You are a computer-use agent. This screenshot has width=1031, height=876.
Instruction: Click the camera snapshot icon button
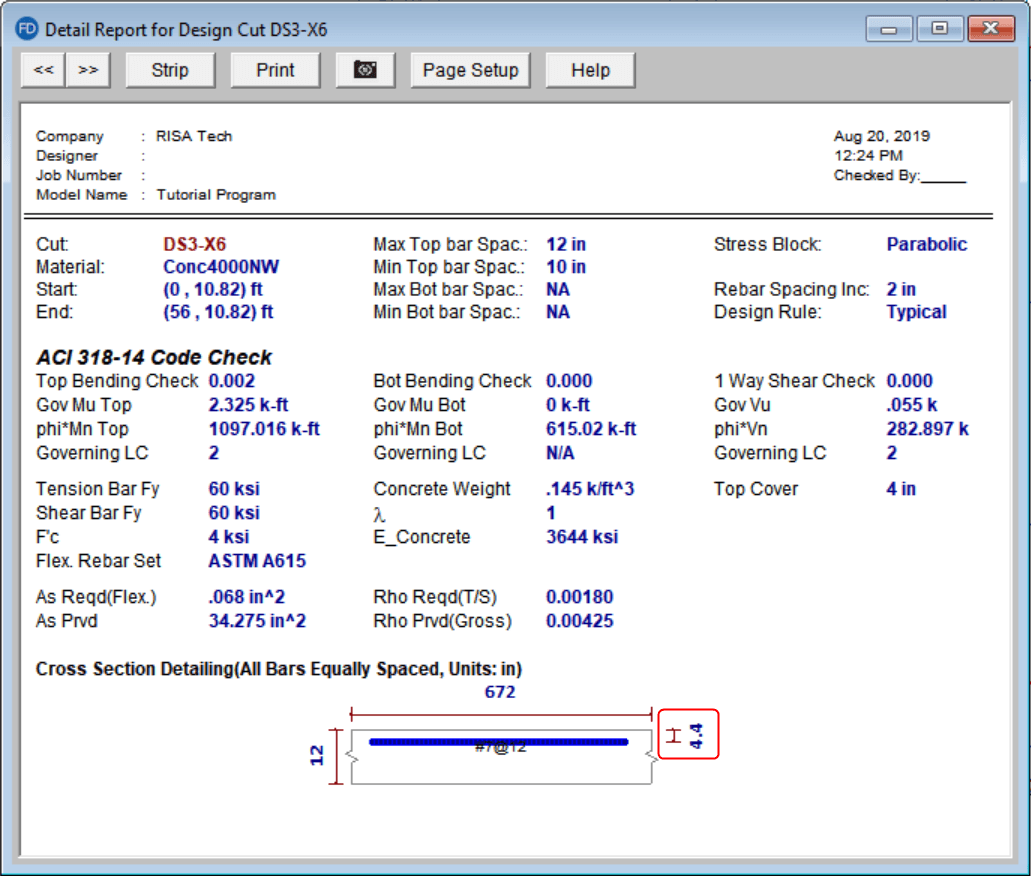[365, 70]
